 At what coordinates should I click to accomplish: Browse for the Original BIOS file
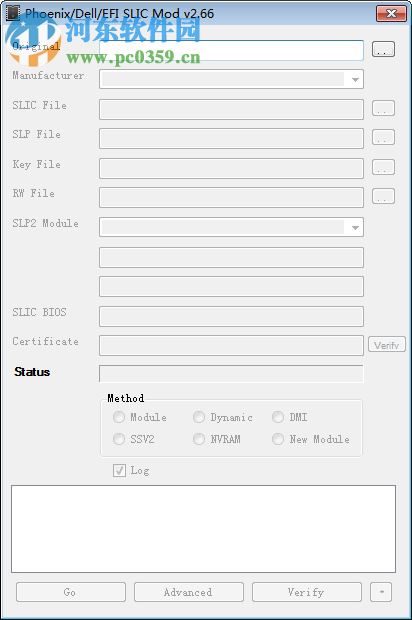(x=383, y=49)
